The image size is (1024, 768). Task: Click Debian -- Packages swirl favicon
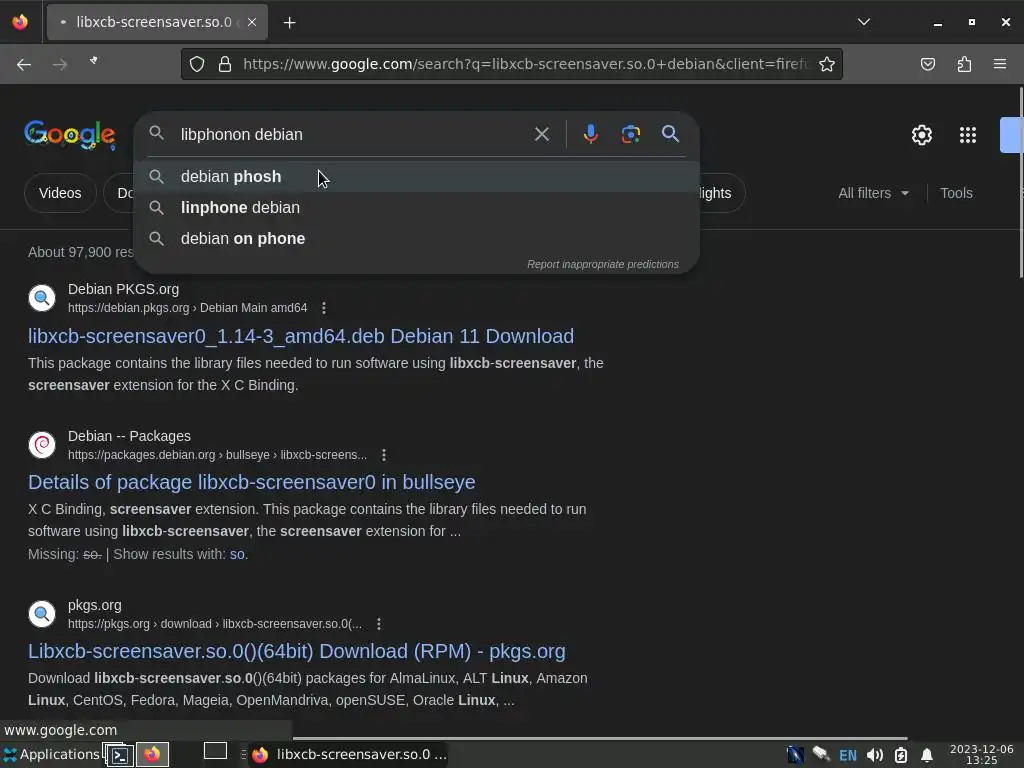coord(42,445)
